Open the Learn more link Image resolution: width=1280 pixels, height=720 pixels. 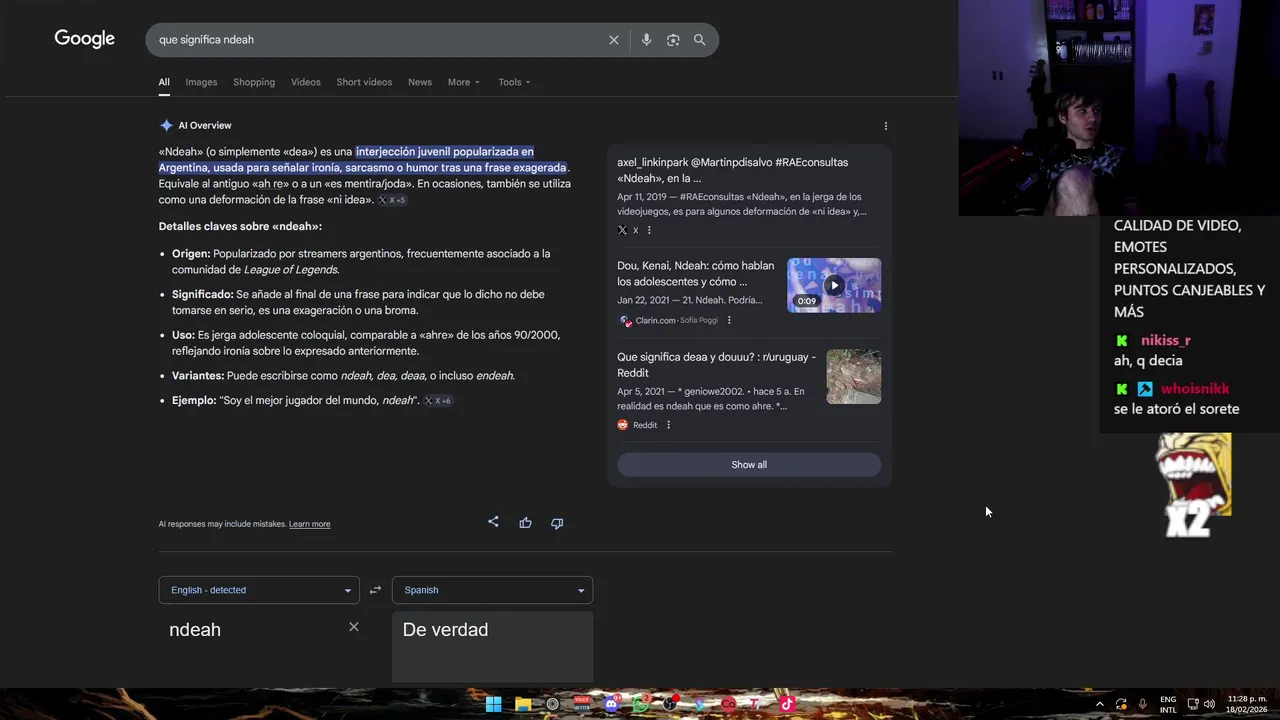point(309,524)
